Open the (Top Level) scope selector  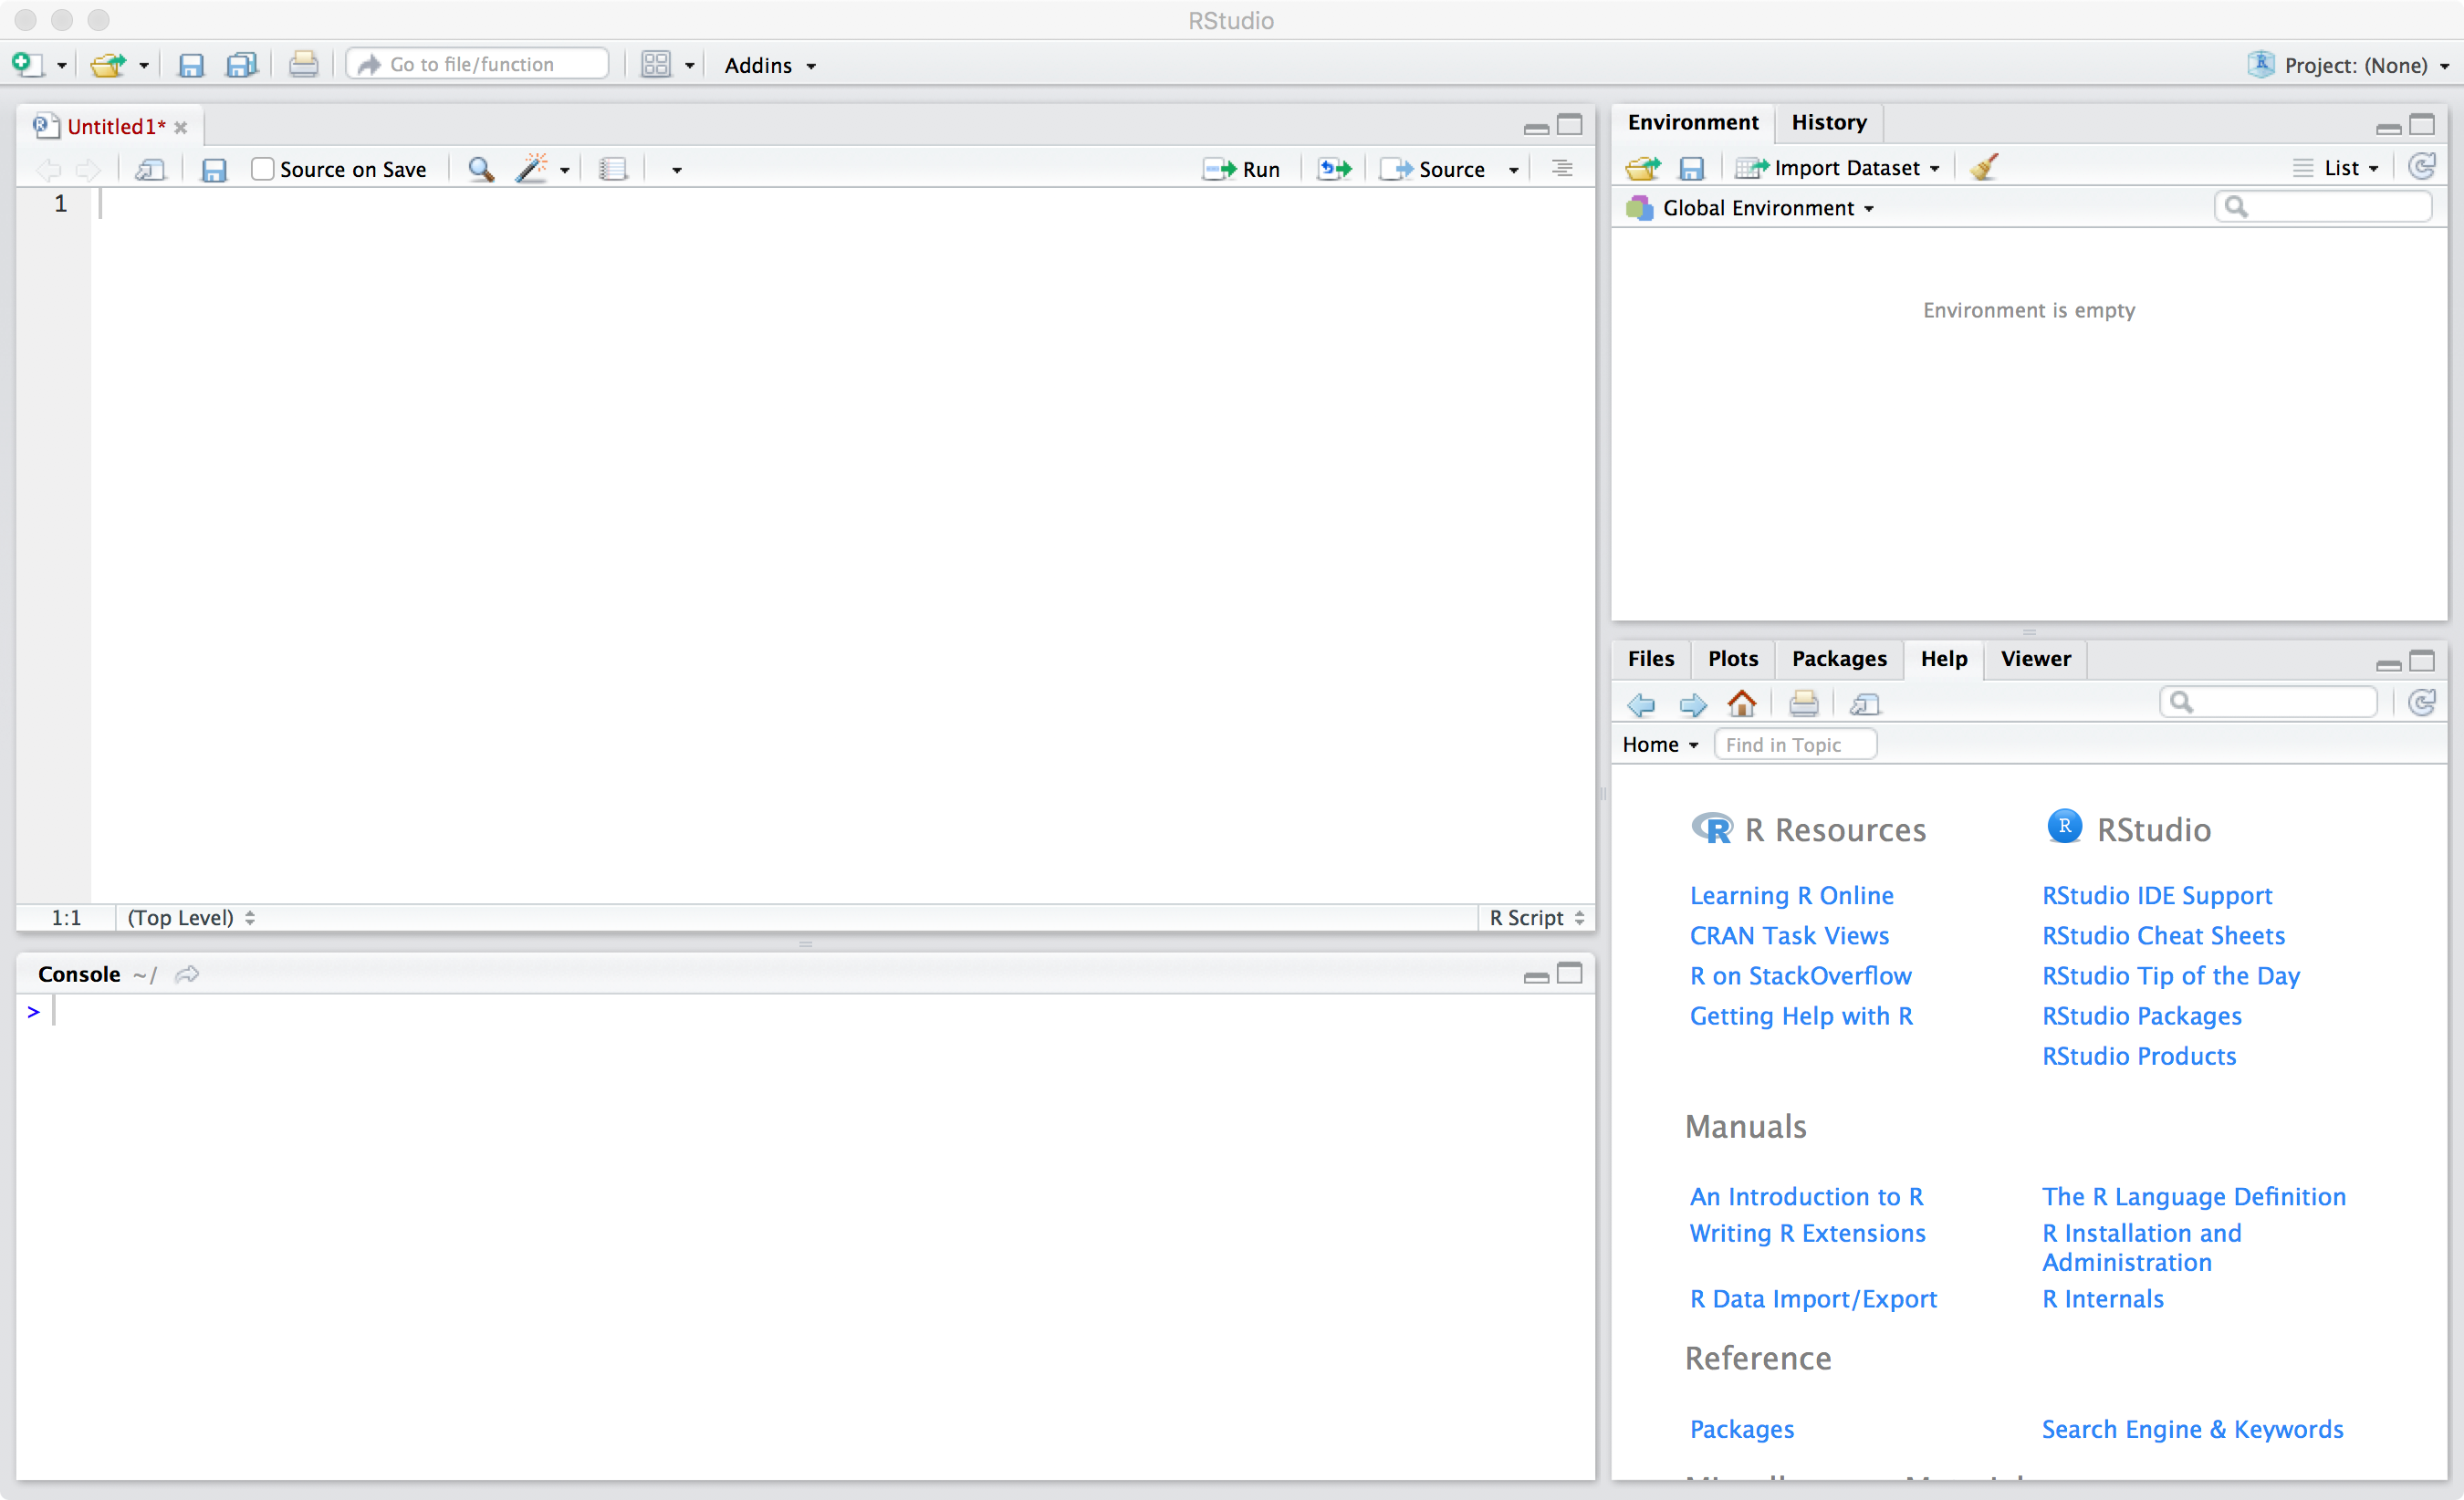191,917
